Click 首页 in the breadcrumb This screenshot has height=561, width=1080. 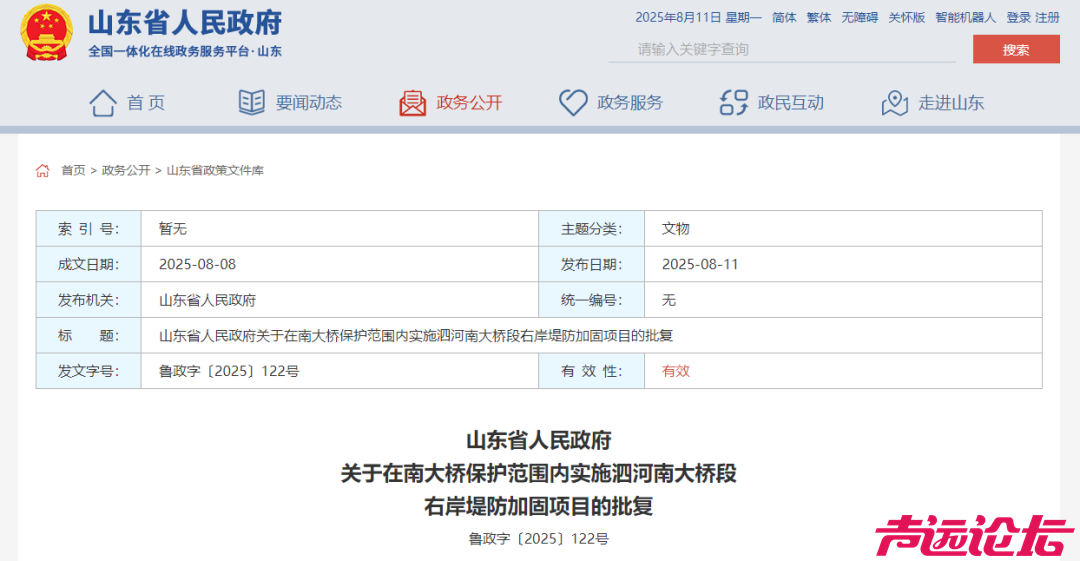click(73, 170)
